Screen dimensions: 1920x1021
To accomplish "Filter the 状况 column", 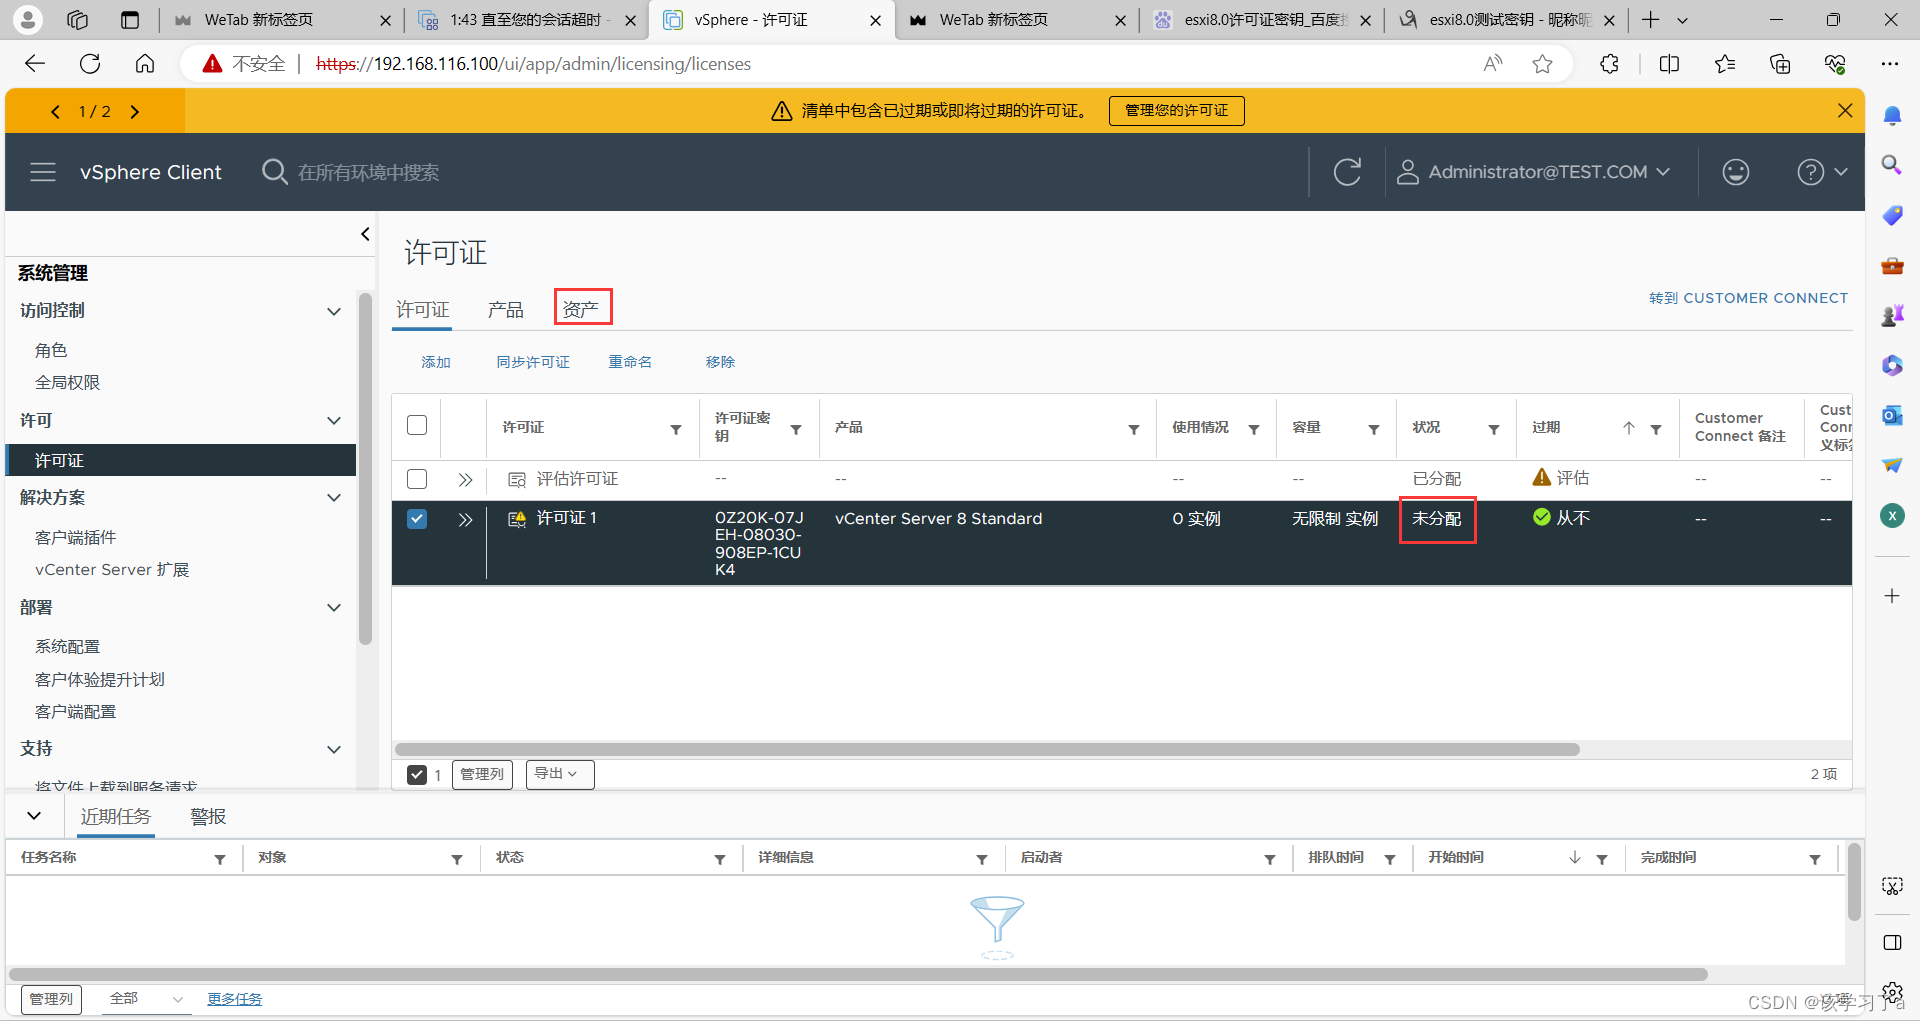I will (x=1494, y=429).
